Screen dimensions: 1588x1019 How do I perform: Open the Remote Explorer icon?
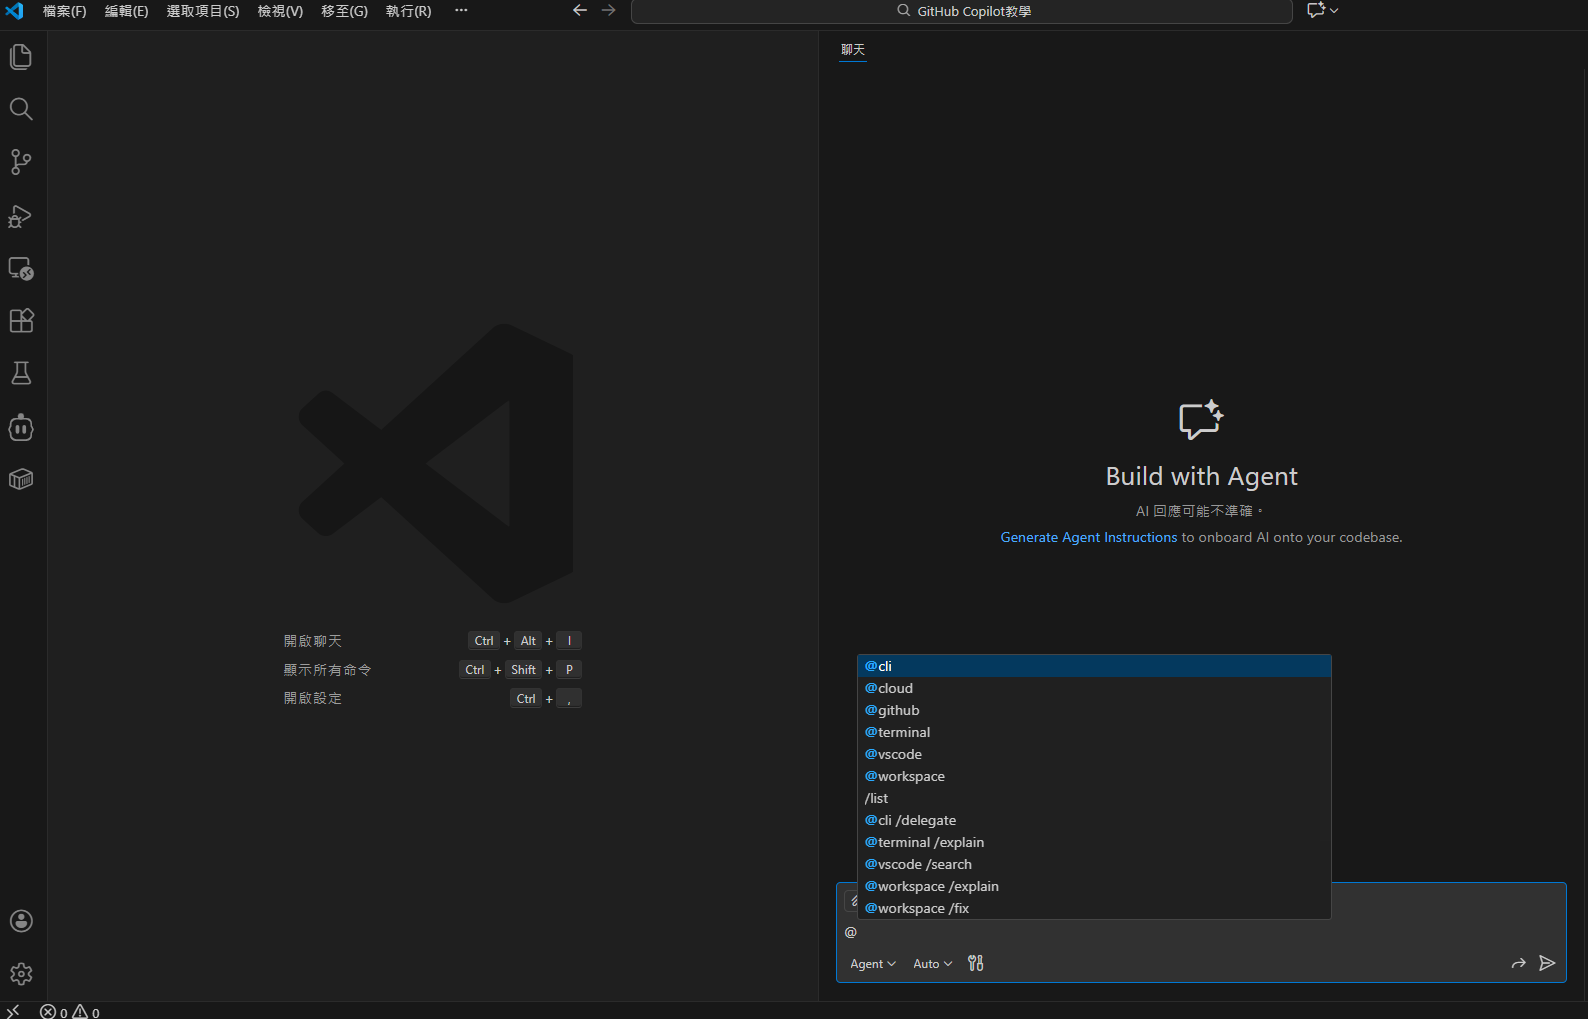(x=21, y=269)
